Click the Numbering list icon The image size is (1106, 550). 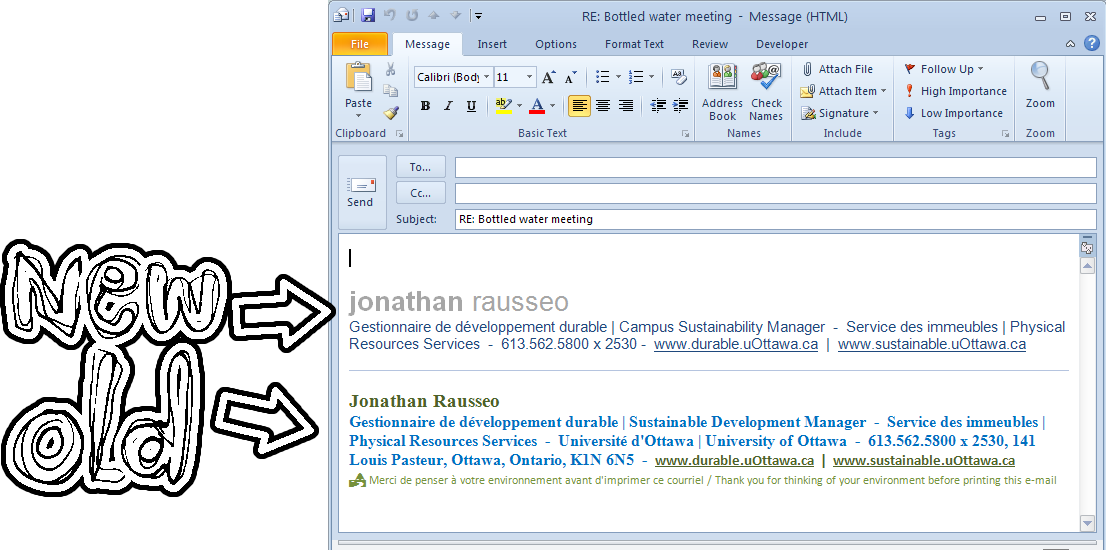636,76
